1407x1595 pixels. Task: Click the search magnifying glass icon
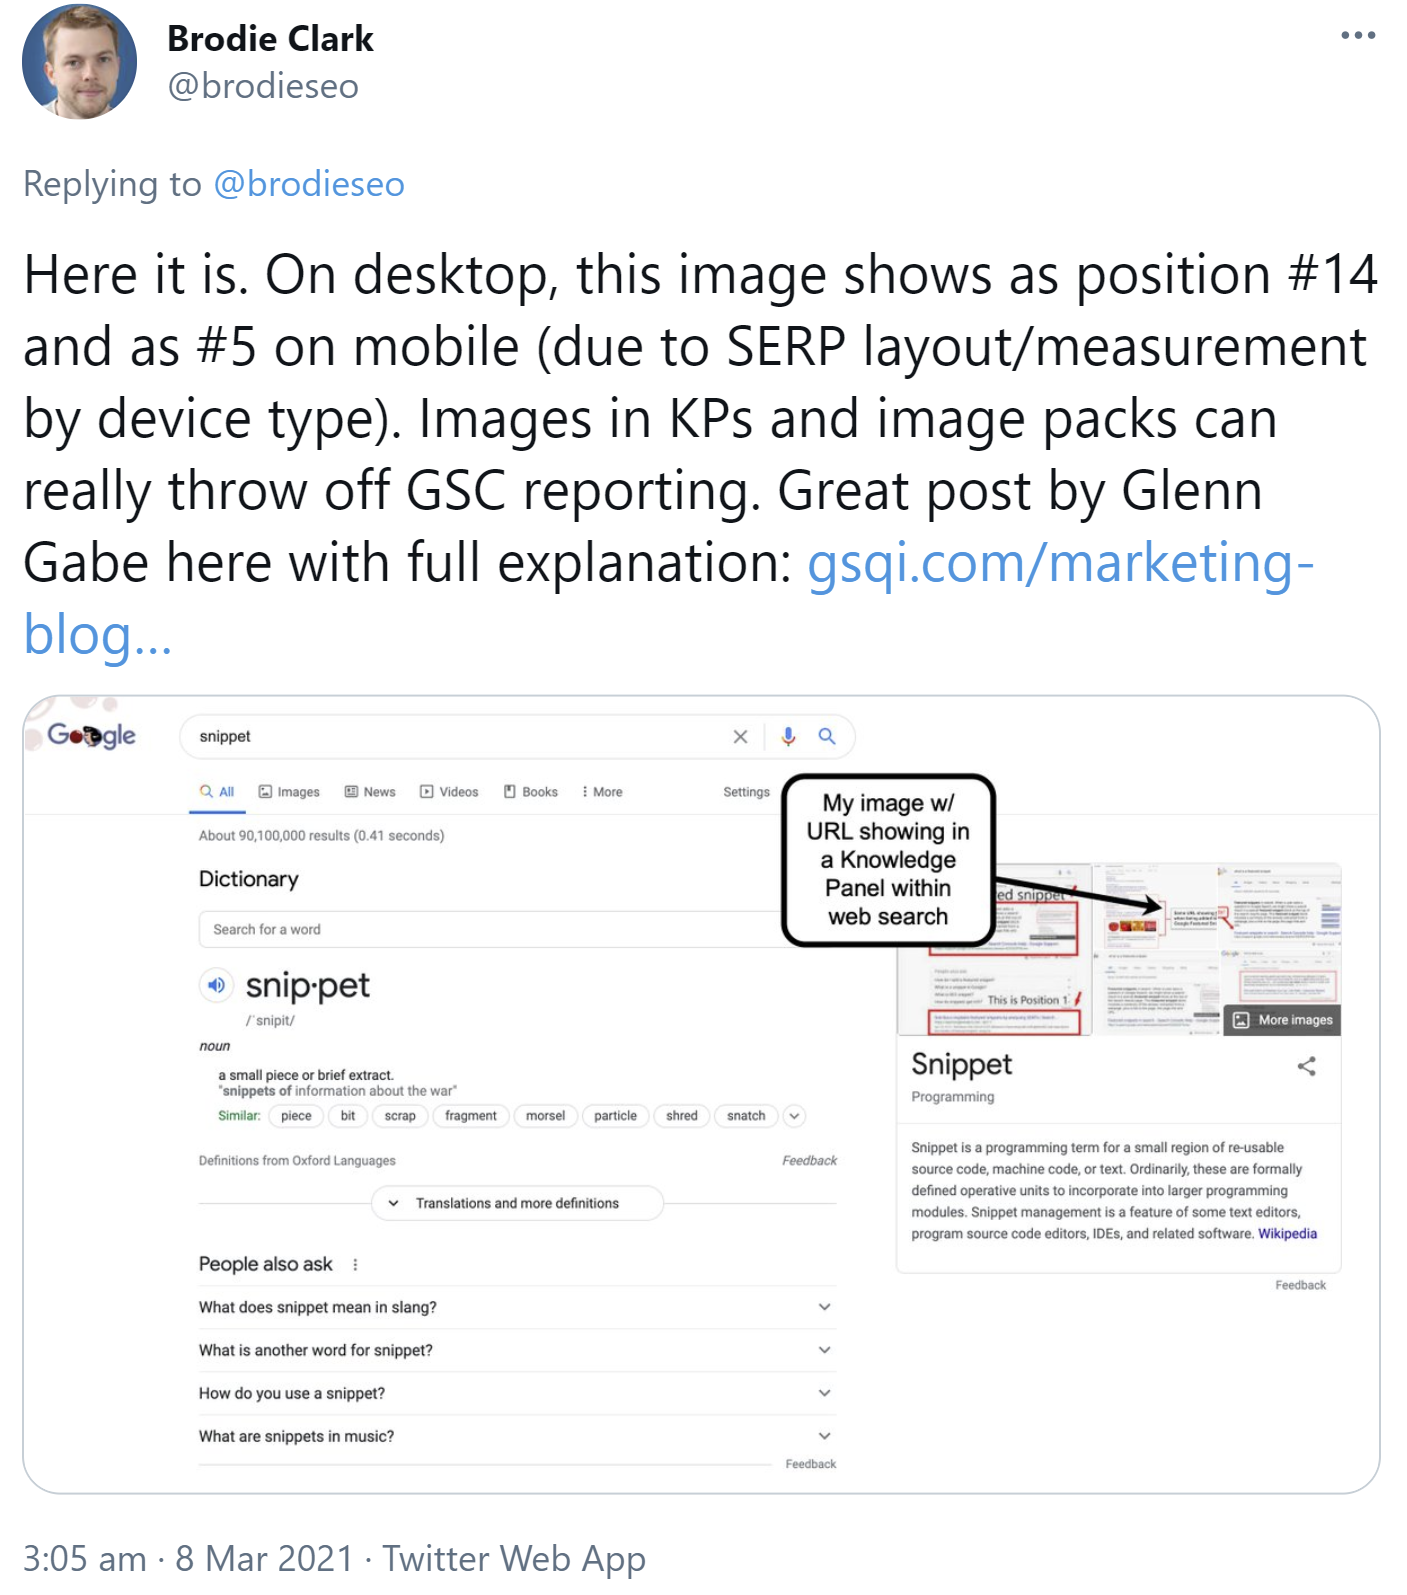pyautogui.click(x=828, y=737)
